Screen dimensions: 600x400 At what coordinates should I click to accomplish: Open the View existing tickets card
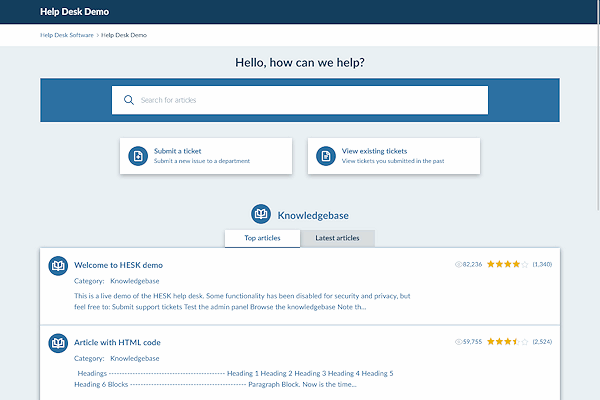click(x=394, y=156)
